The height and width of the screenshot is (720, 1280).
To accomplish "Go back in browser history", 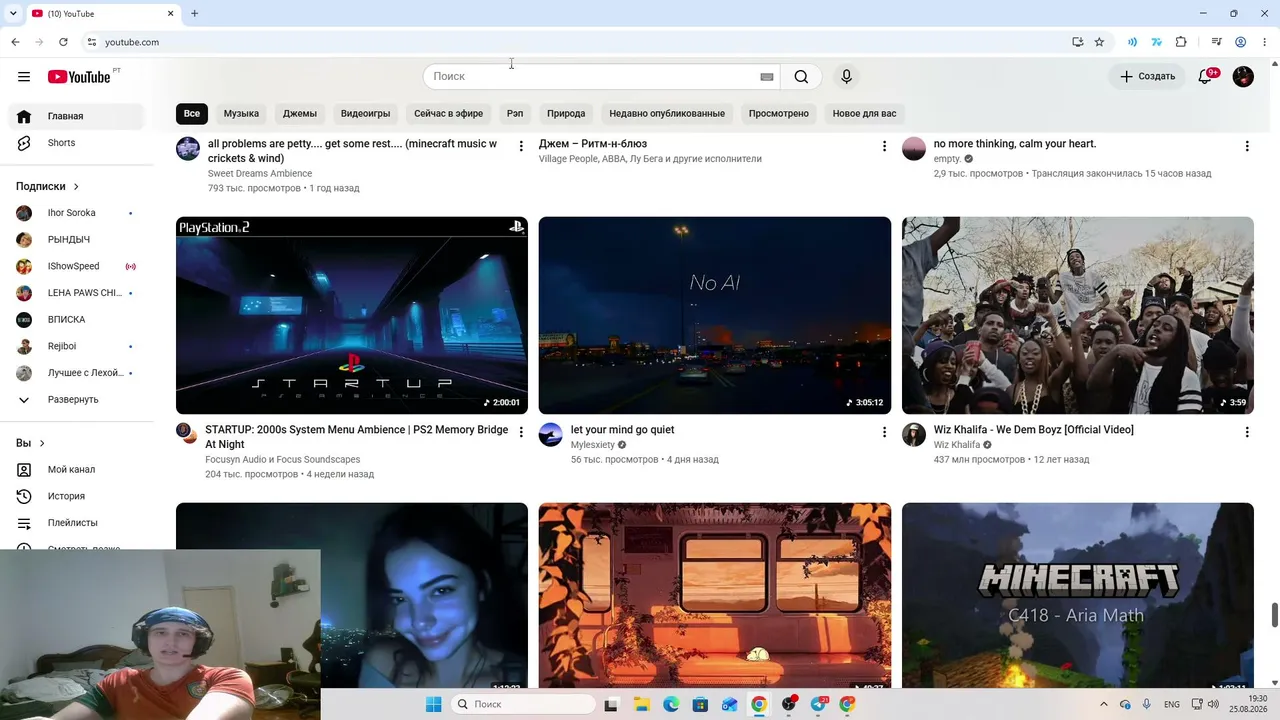I will tap(15, 42).
